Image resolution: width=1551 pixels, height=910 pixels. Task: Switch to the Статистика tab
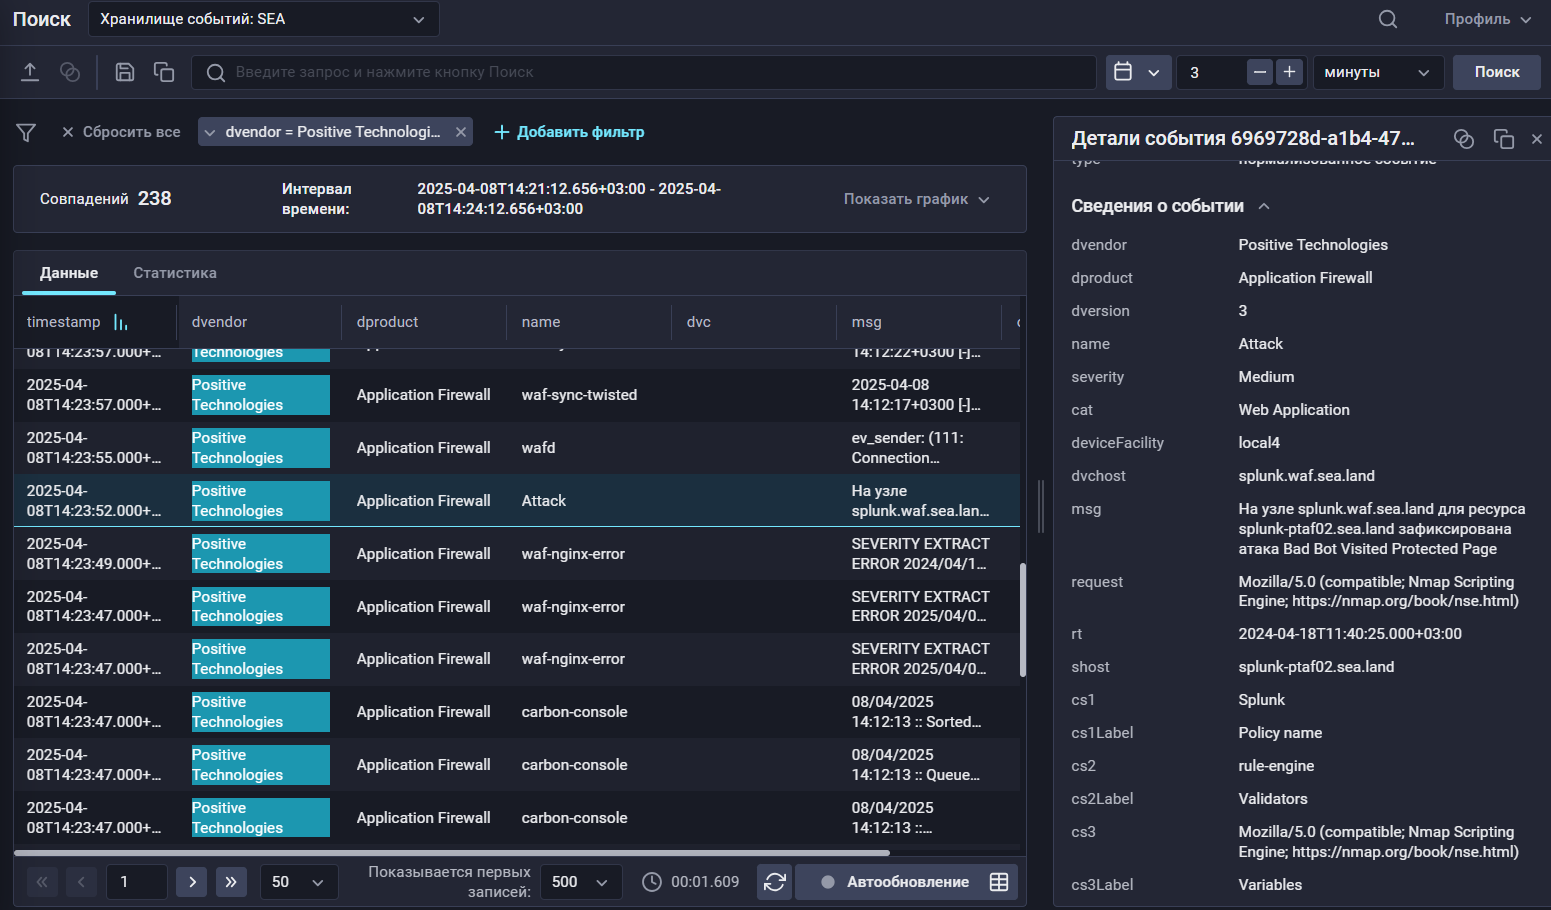click(175, 273)
